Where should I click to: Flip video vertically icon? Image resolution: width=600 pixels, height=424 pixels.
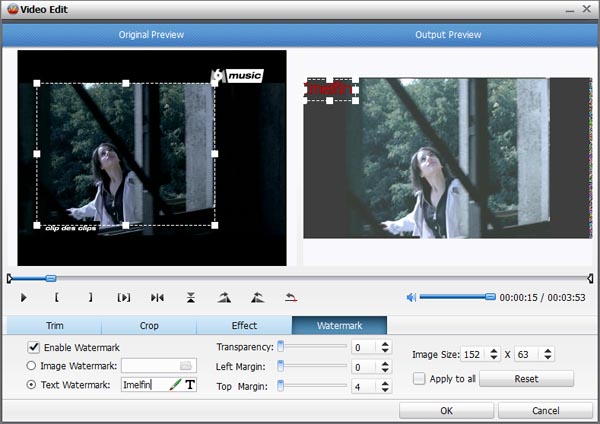click(x=191, y=297)
